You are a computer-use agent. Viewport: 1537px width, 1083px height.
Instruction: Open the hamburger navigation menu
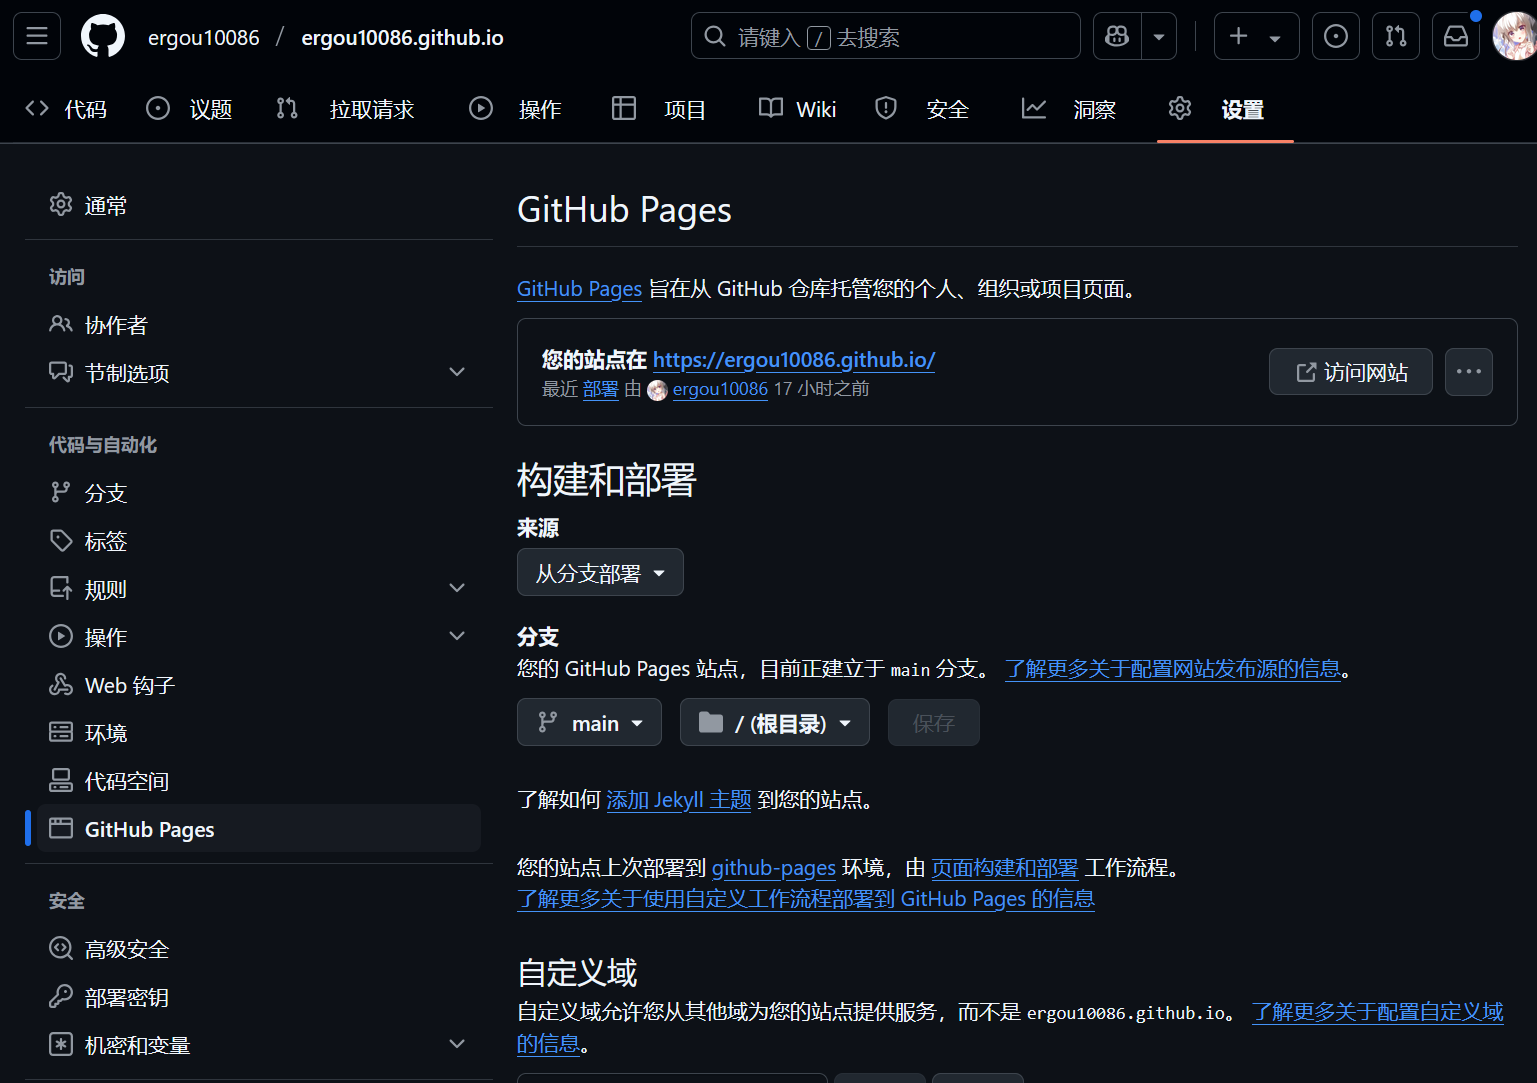(37, 36)
